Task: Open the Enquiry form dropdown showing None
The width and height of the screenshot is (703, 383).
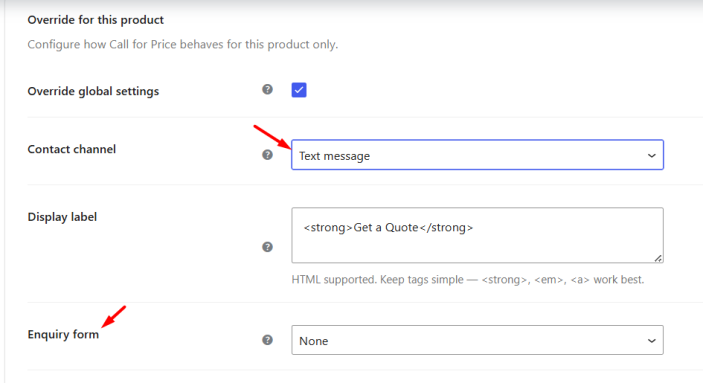Action: tap(477, 340)
